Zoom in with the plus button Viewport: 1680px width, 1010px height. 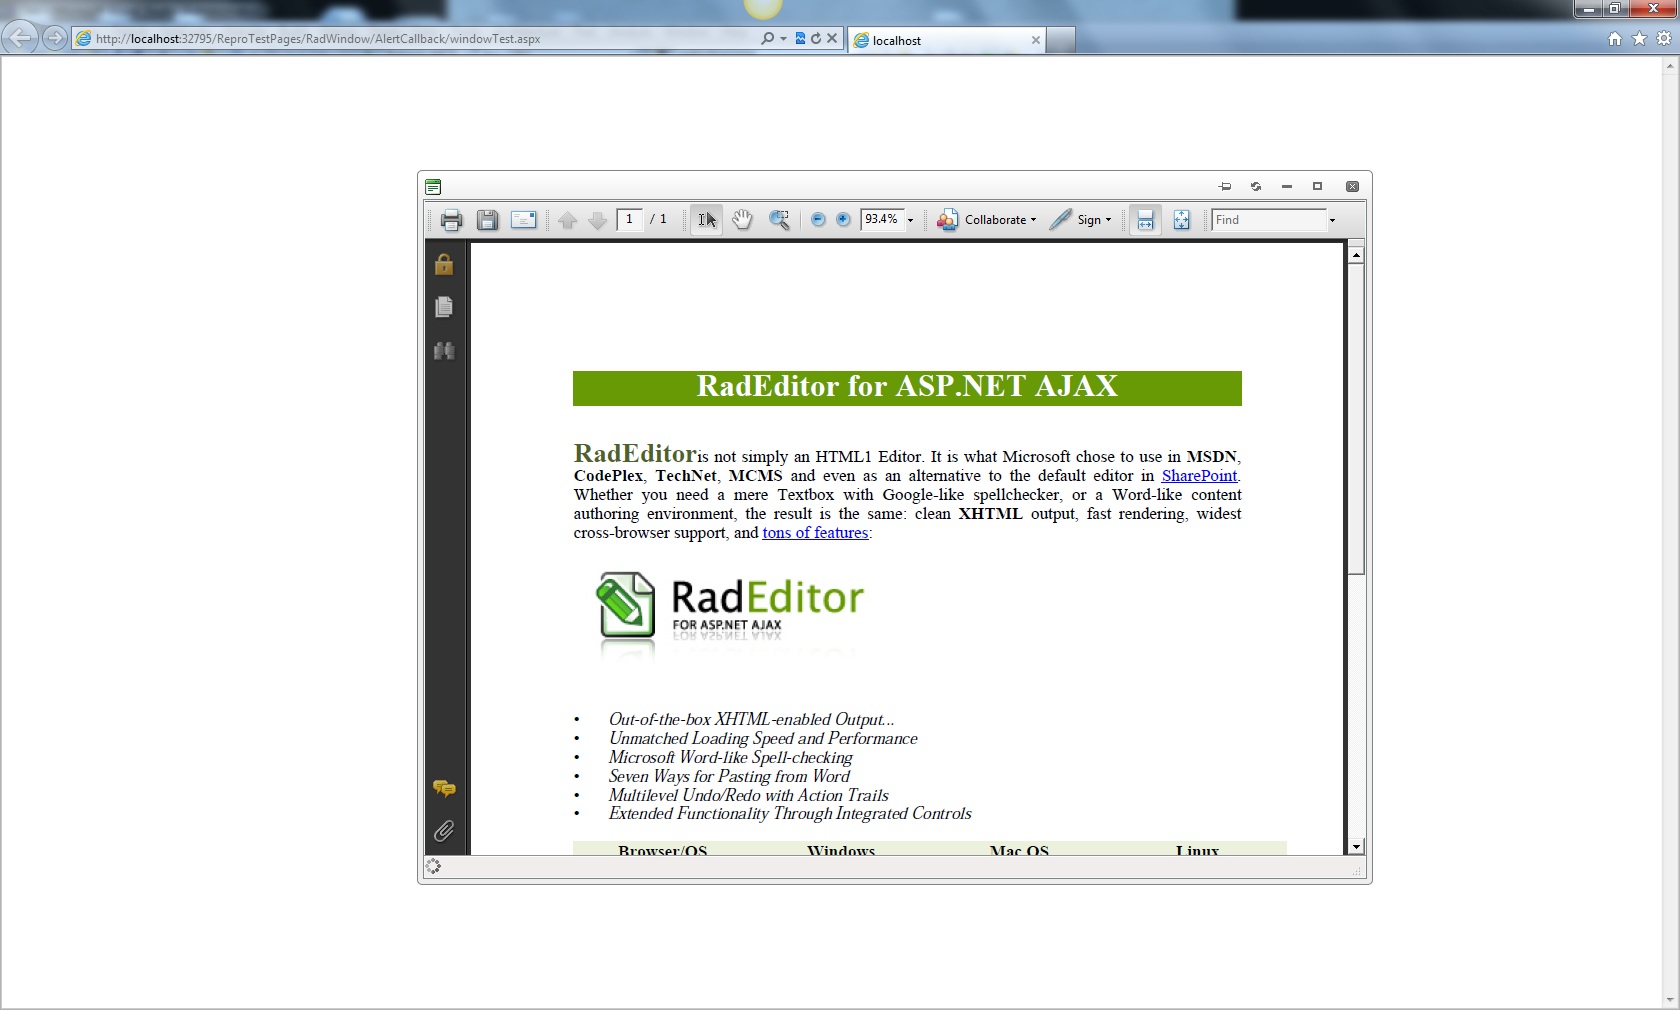point(843,220)
